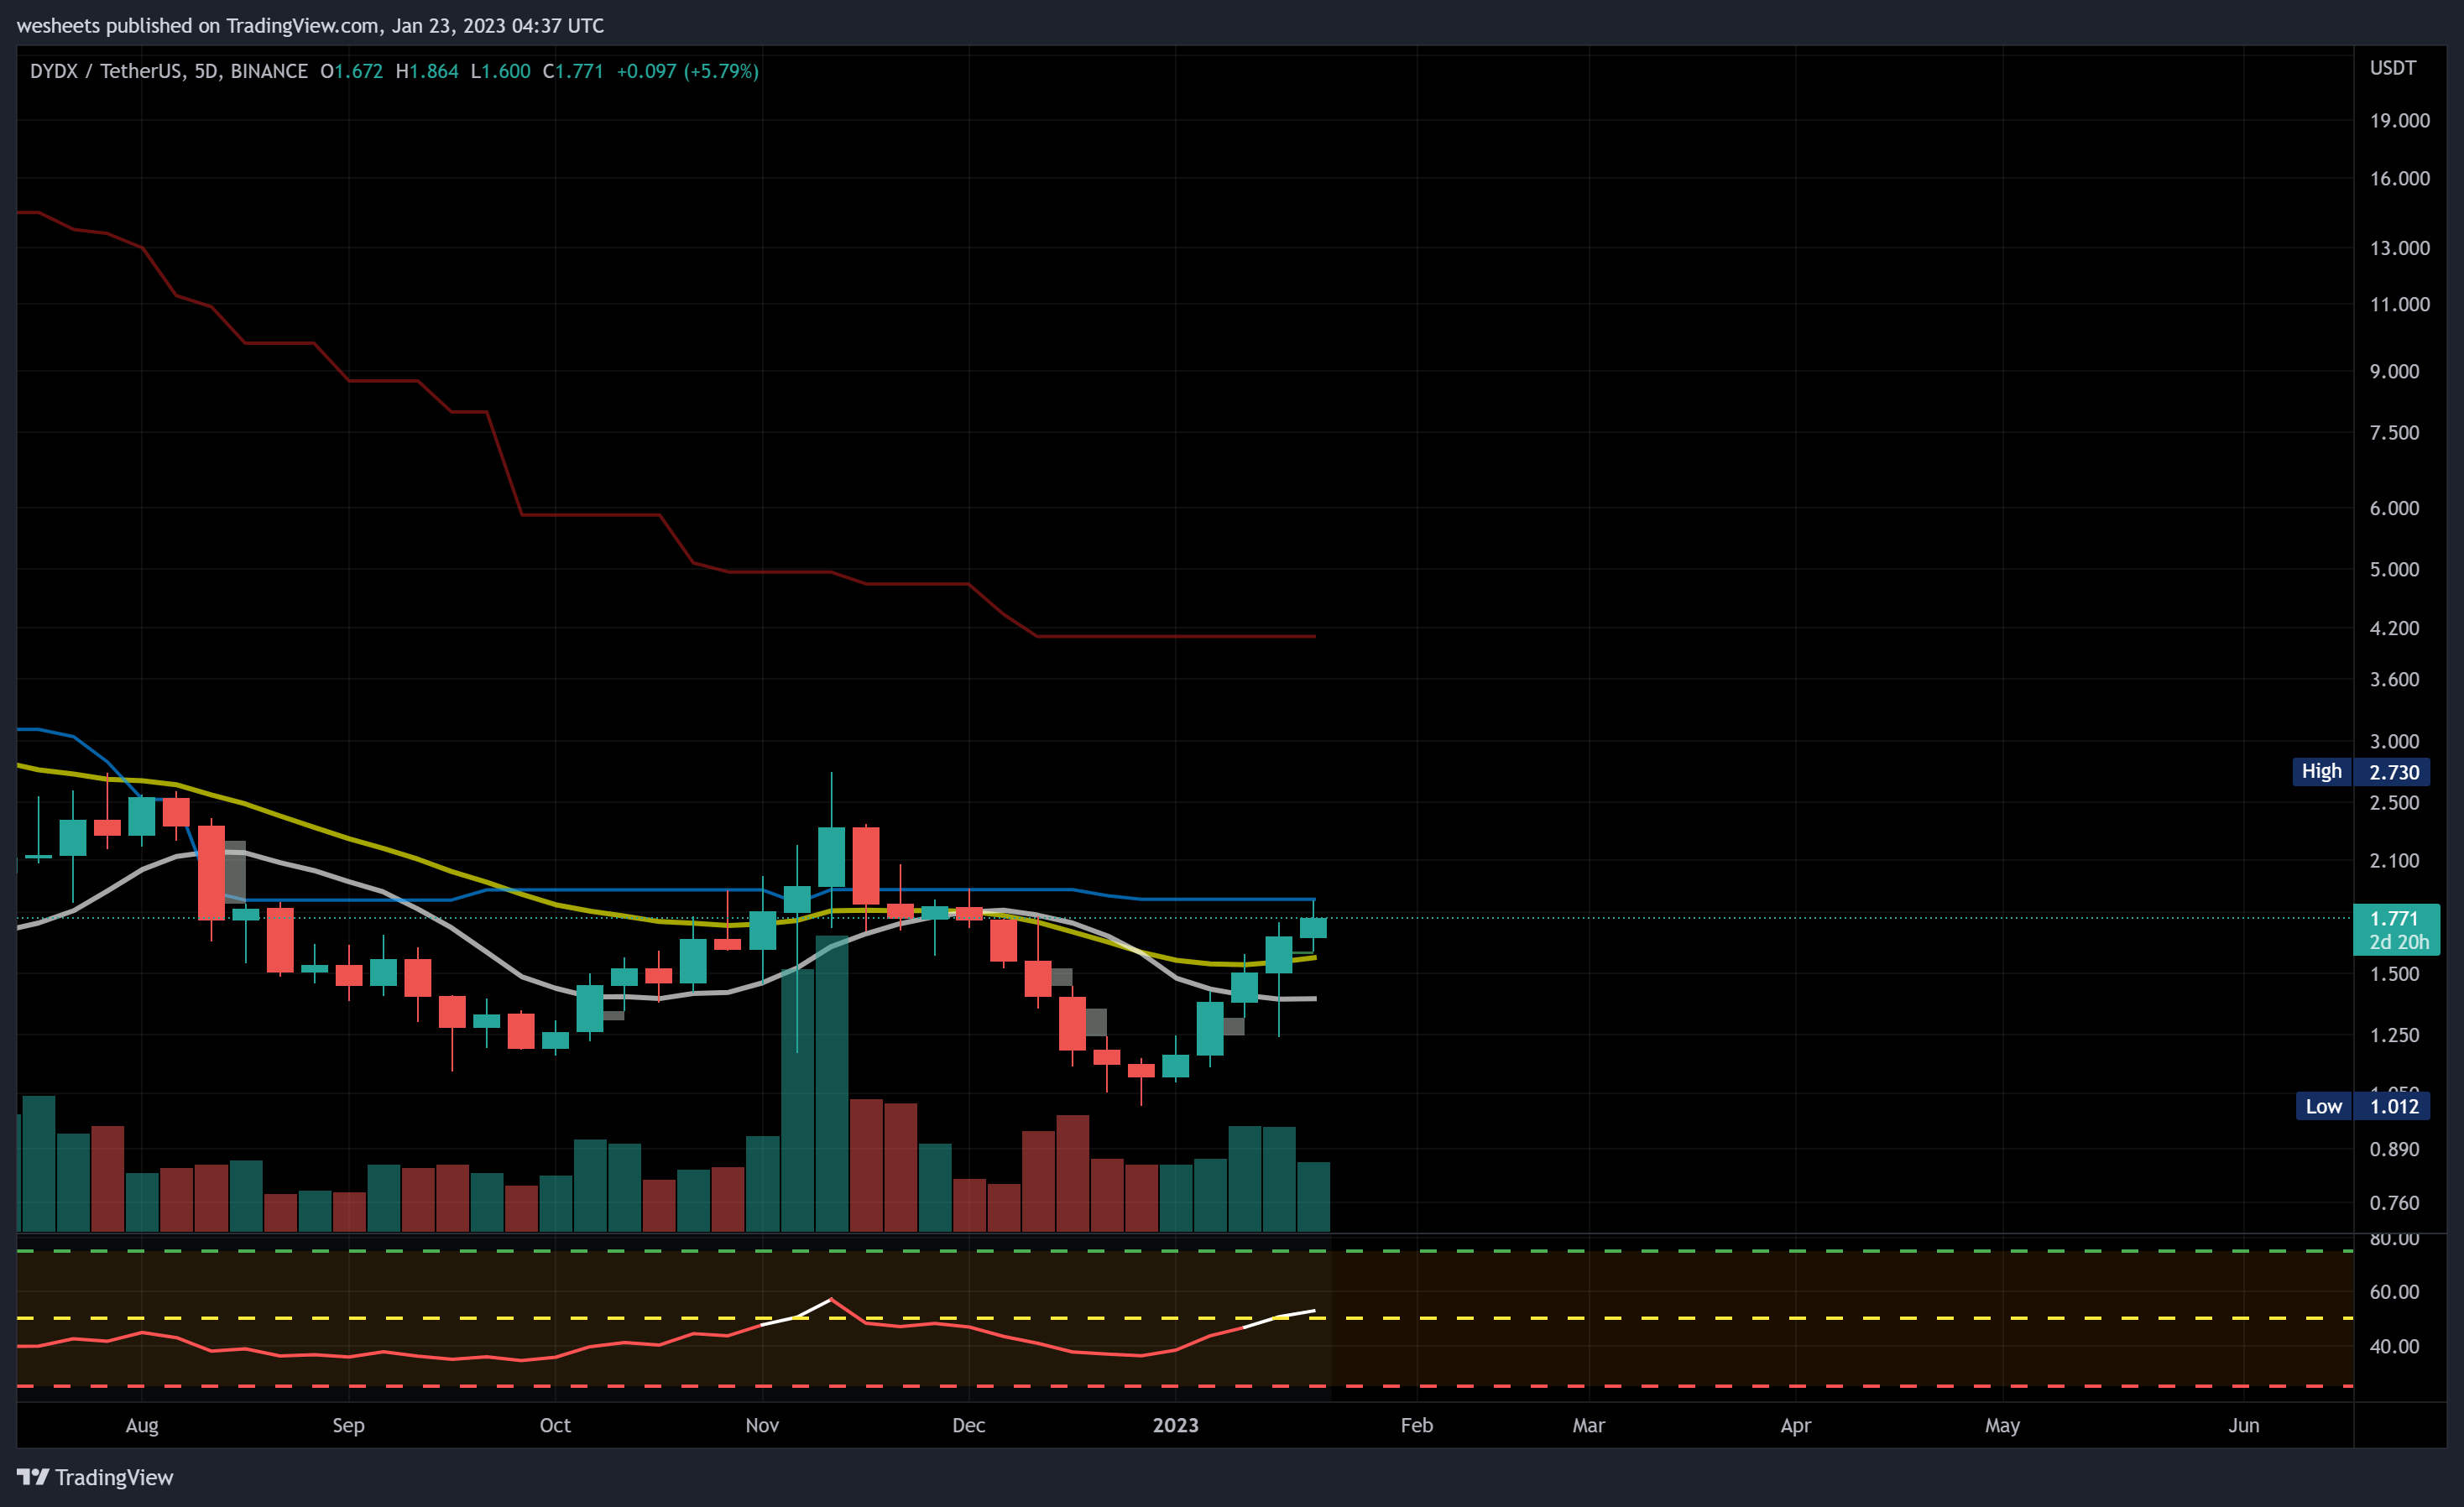This screenshot has height=1507, width=2464.
Task: Click the publisher line 'wesheets published on TradingView.com'
Action: 199,25
